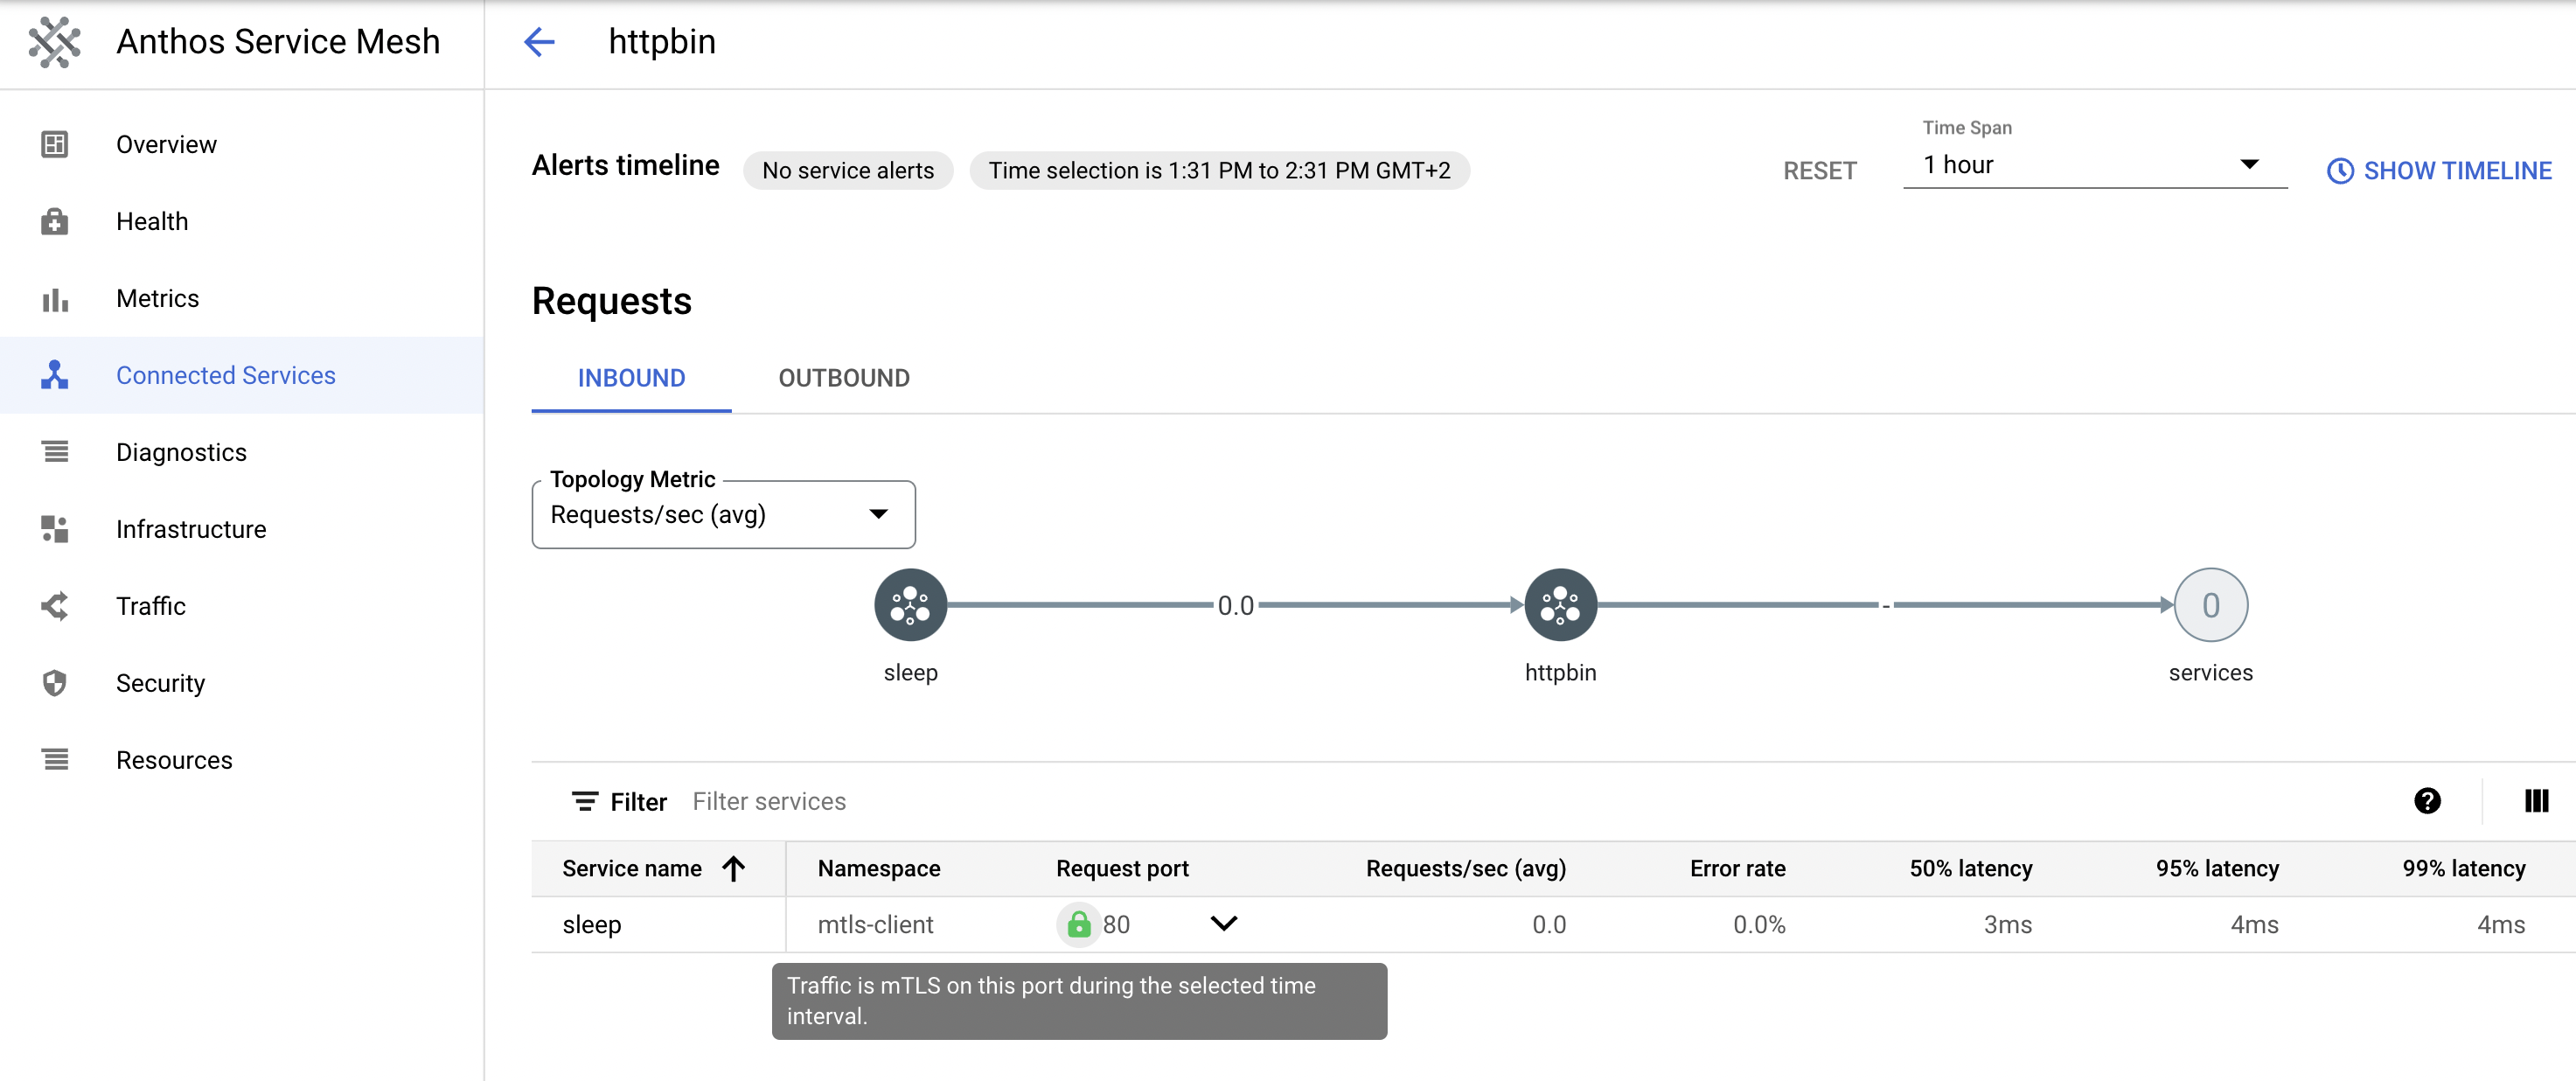Click the httpbin service node in topology
This screenshot has height=1081, width=2576.
pyautogui.click(x=1560, y=605)
